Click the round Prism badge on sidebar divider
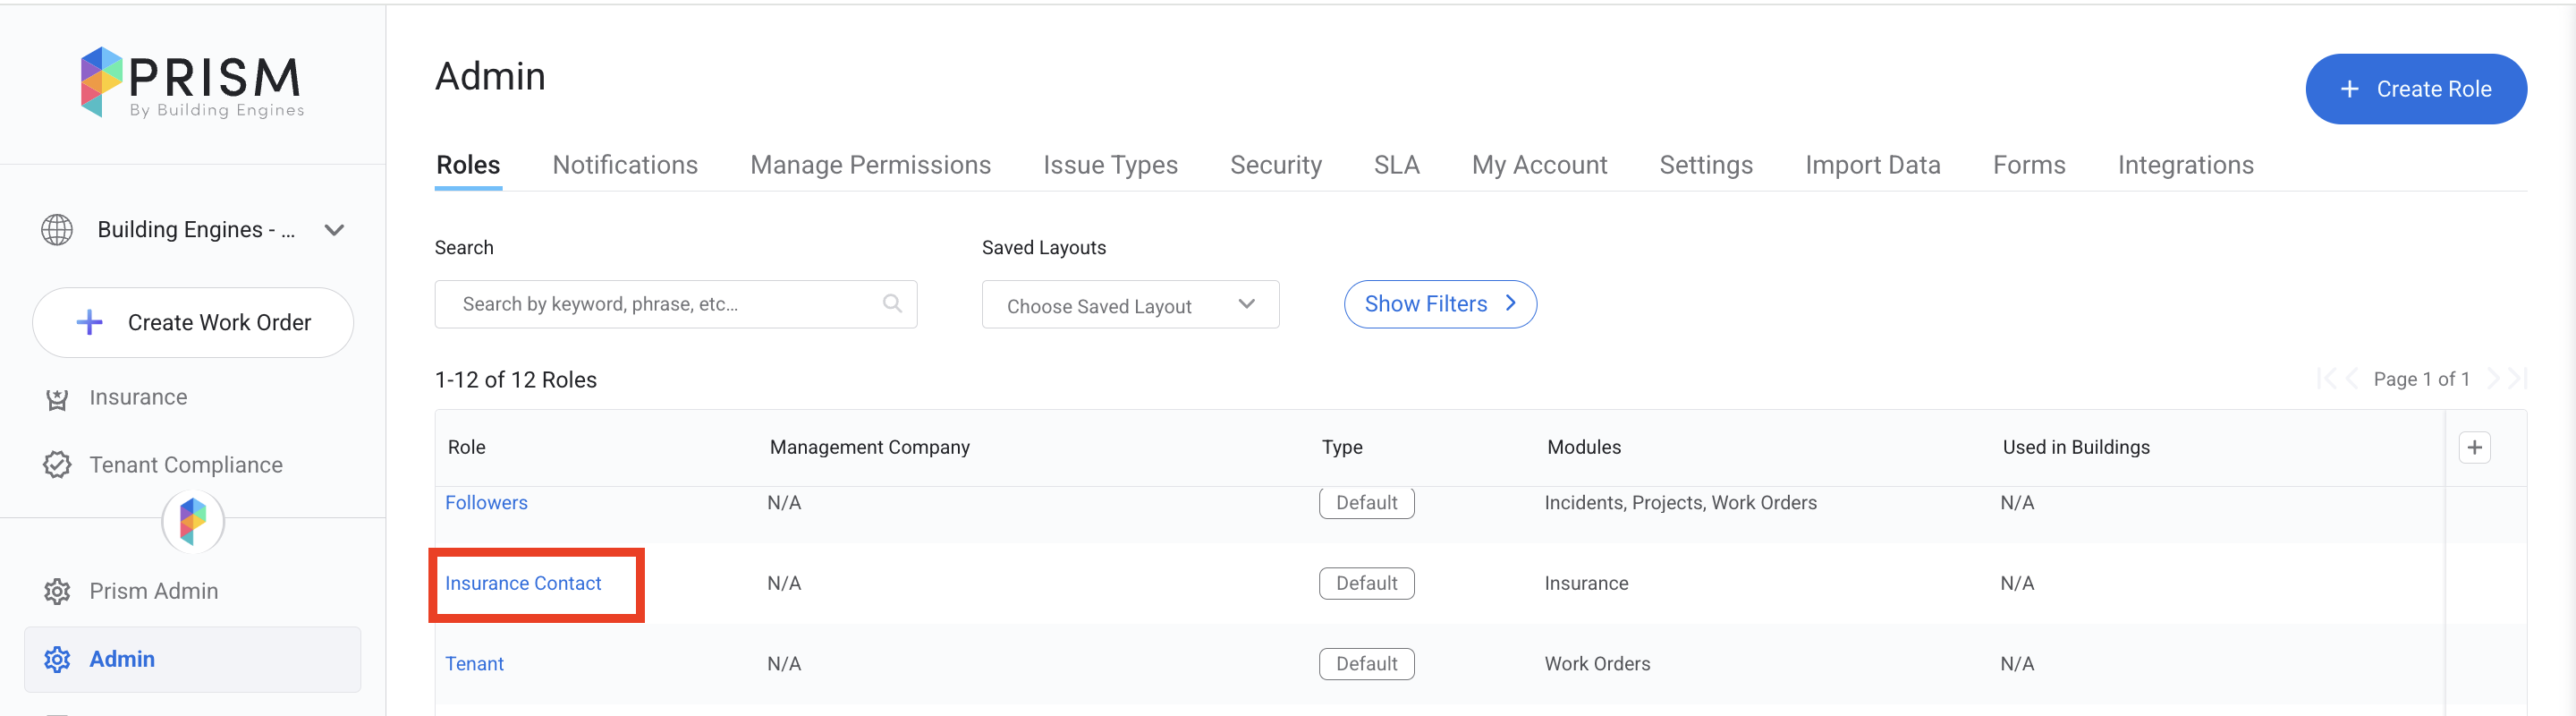The width and height of the screenshot is (2576, 716). (x=193, y=521)
